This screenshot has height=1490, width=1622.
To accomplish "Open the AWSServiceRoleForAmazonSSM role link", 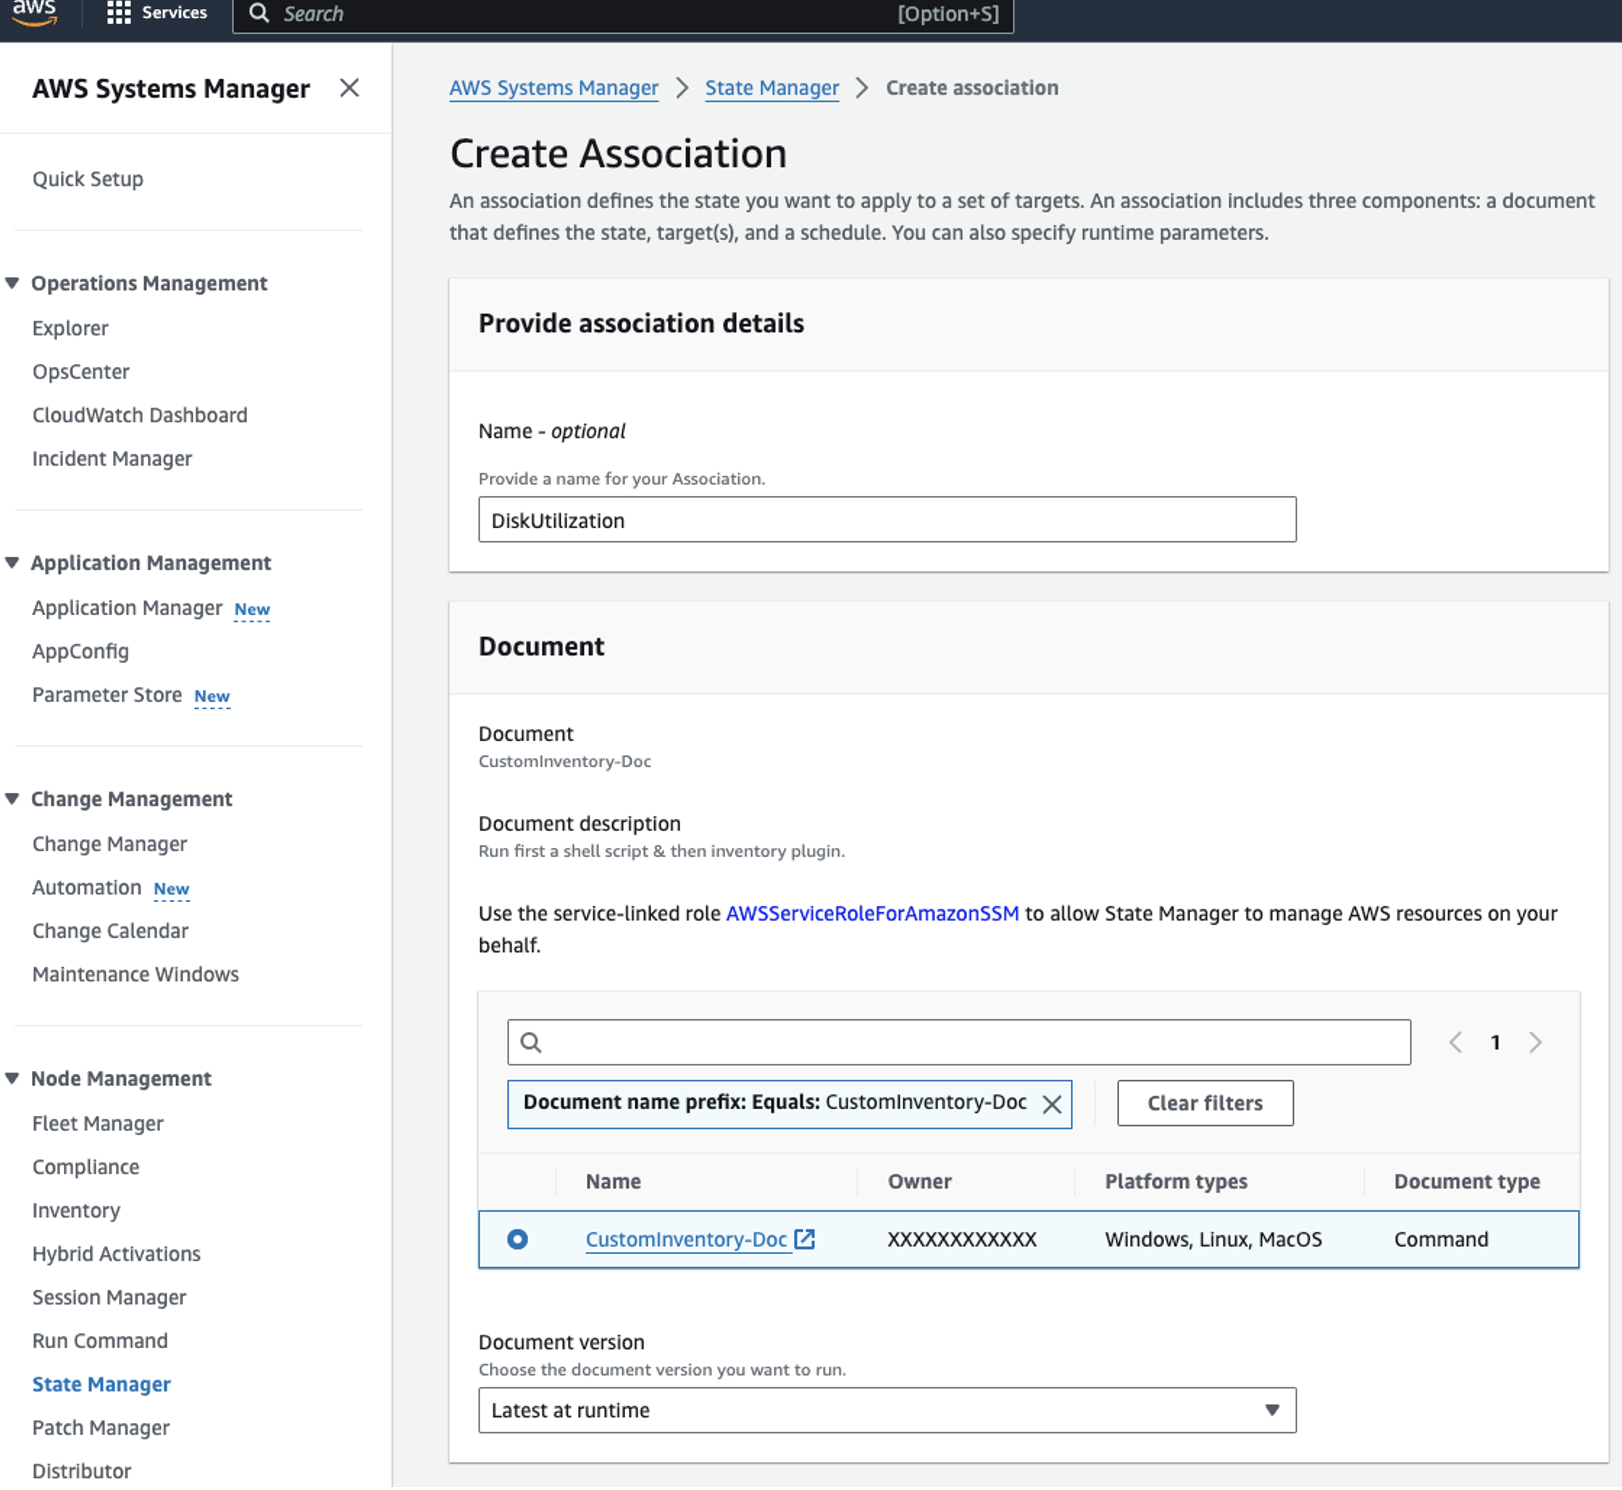I will (872, 913).
